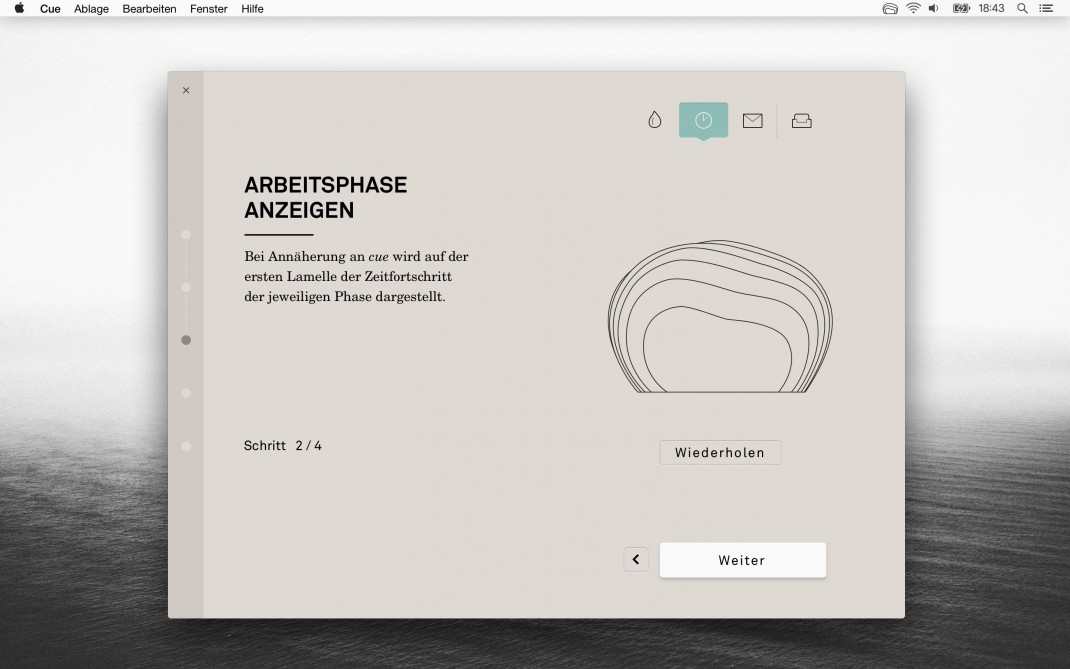Click the volume speaker icon
The width and height of the screenshot is (1070, 669).
934,8
